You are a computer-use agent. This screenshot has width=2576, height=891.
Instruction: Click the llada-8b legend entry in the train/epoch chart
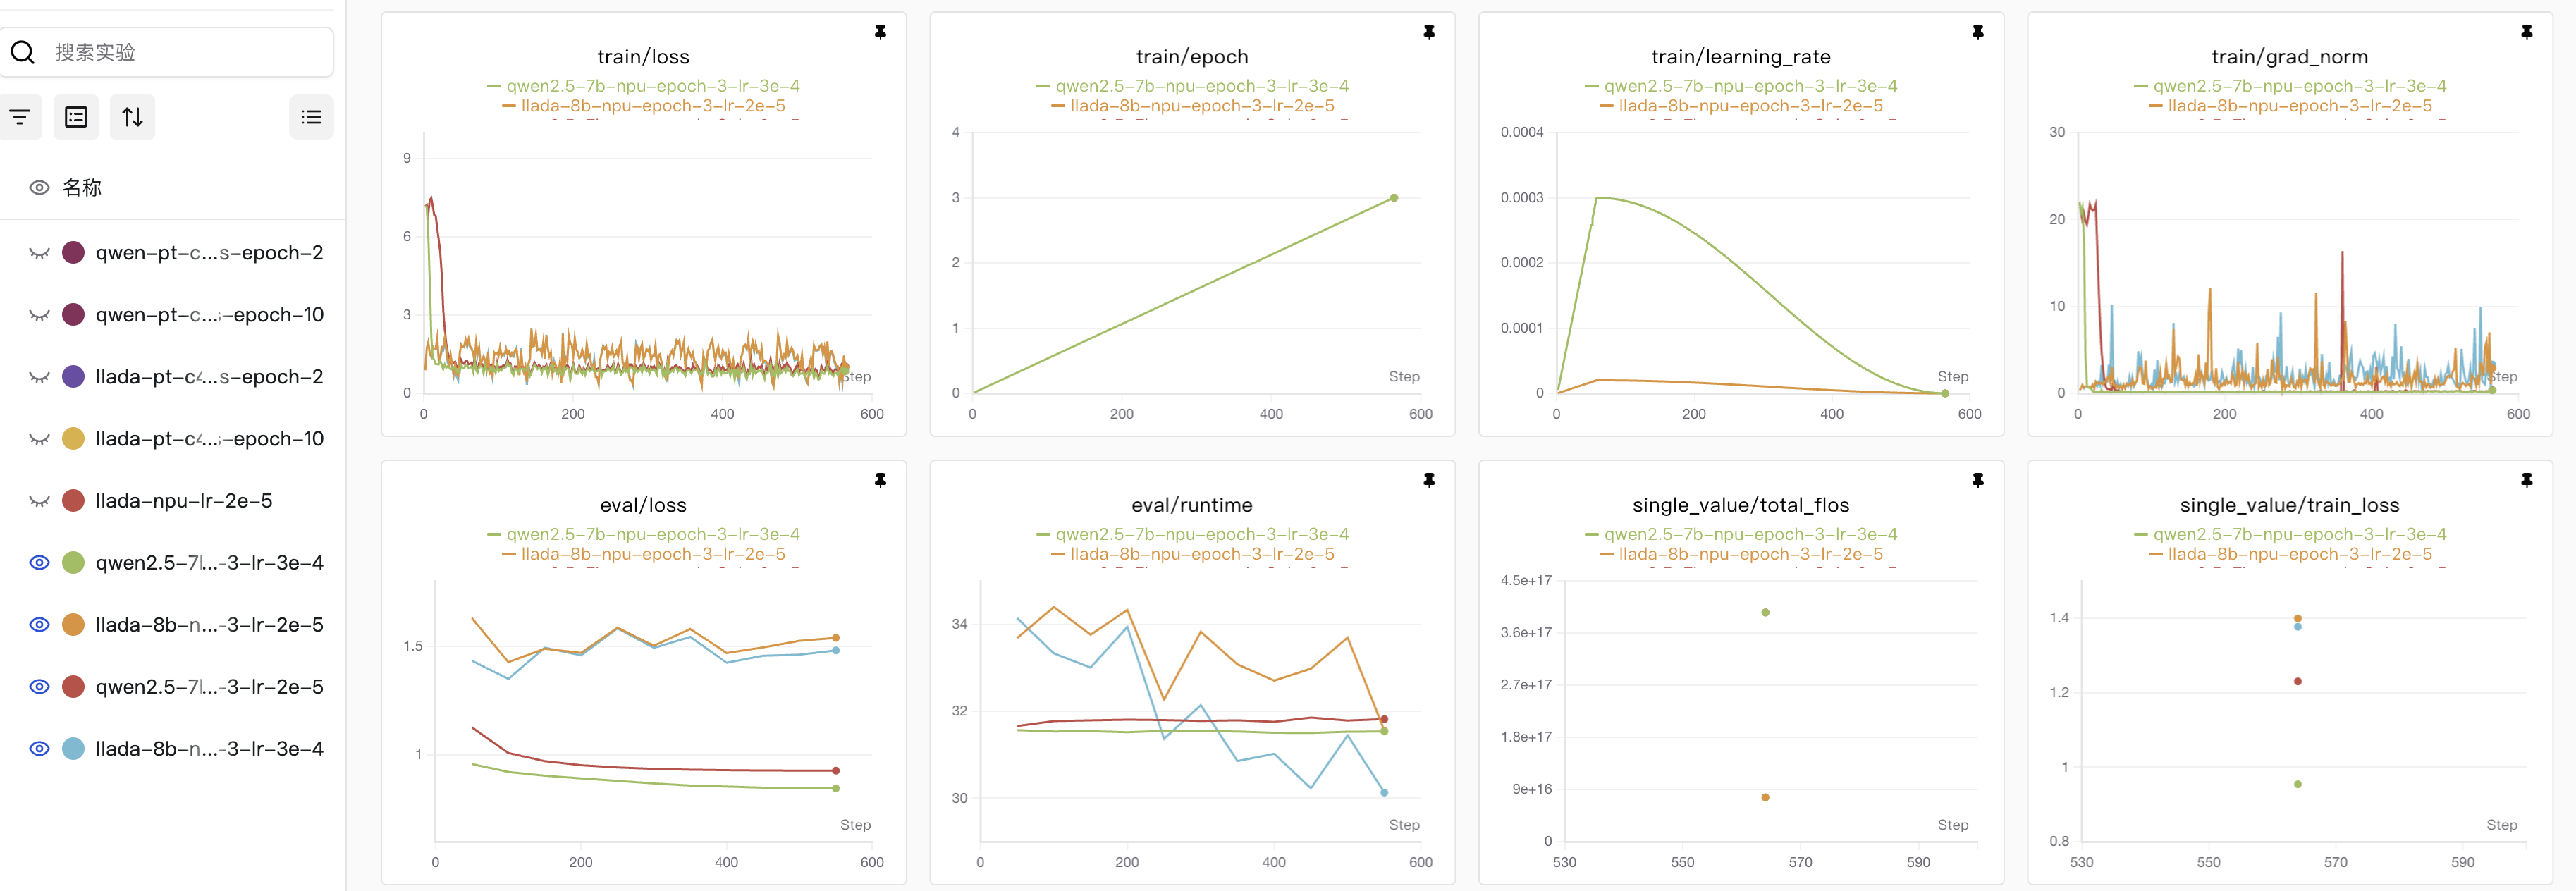[1201, 106]
